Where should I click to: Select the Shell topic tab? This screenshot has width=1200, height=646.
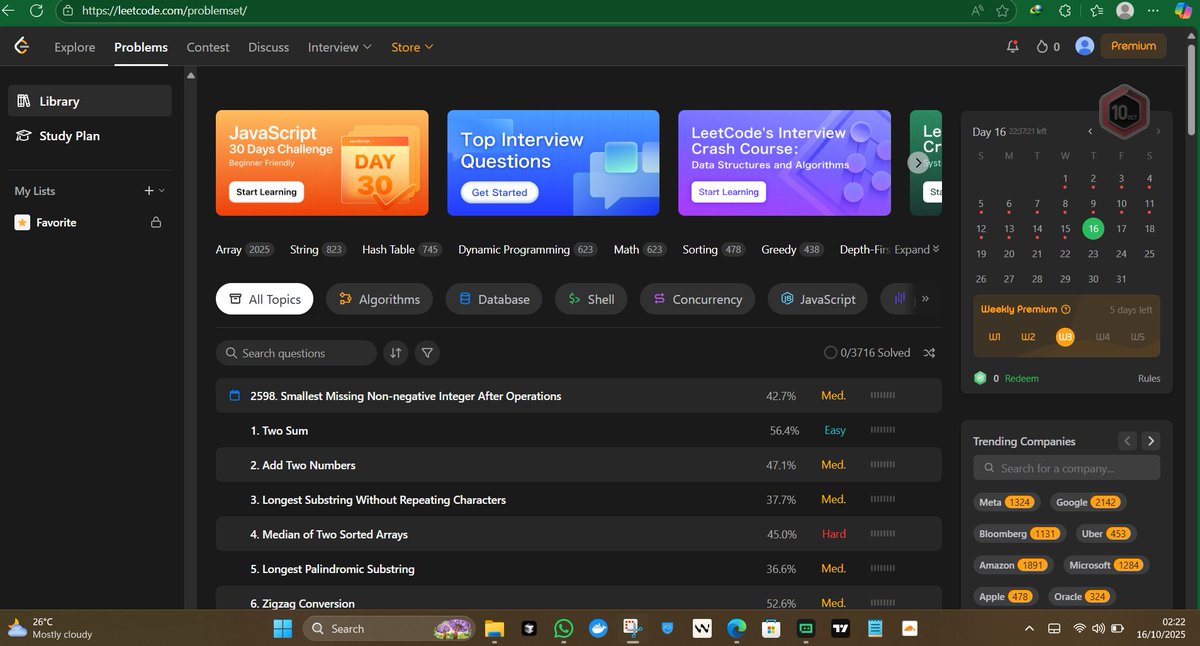coord(591,299)
